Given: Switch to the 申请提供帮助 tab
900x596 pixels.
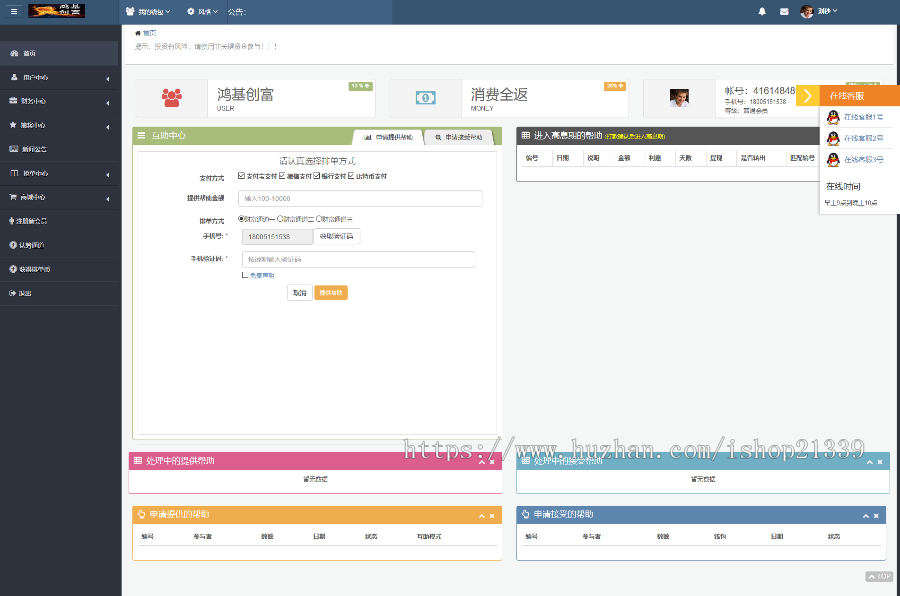Looking at the screenshot, I should pos(389,137).
